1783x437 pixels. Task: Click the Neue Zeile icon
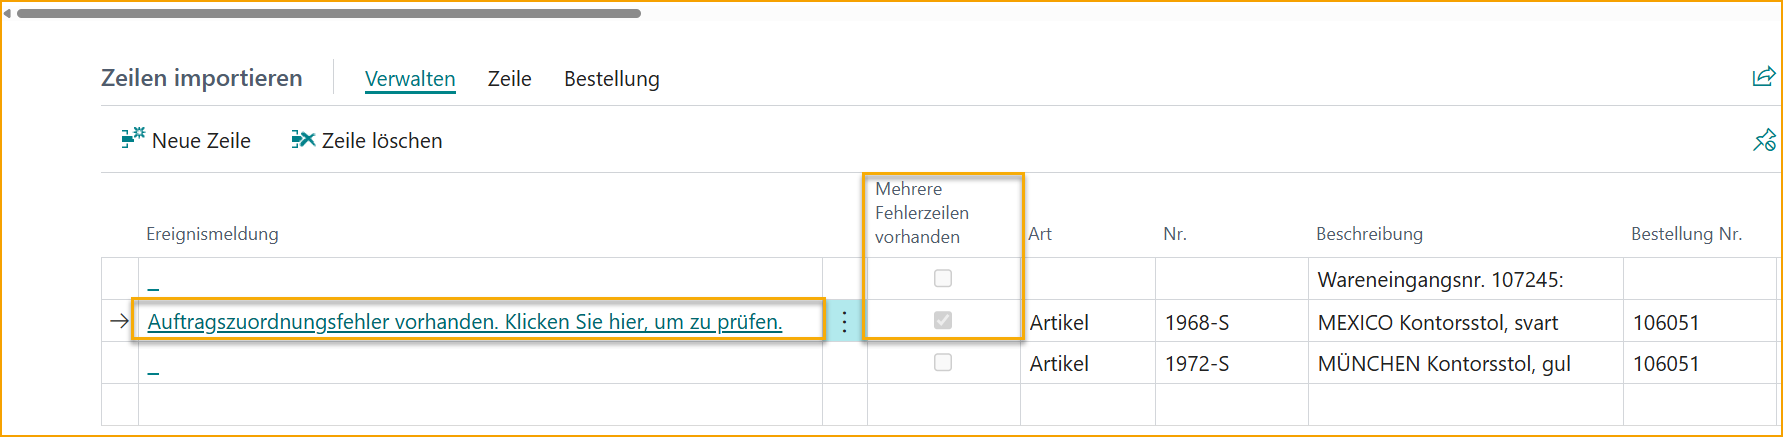click(133, 139)
